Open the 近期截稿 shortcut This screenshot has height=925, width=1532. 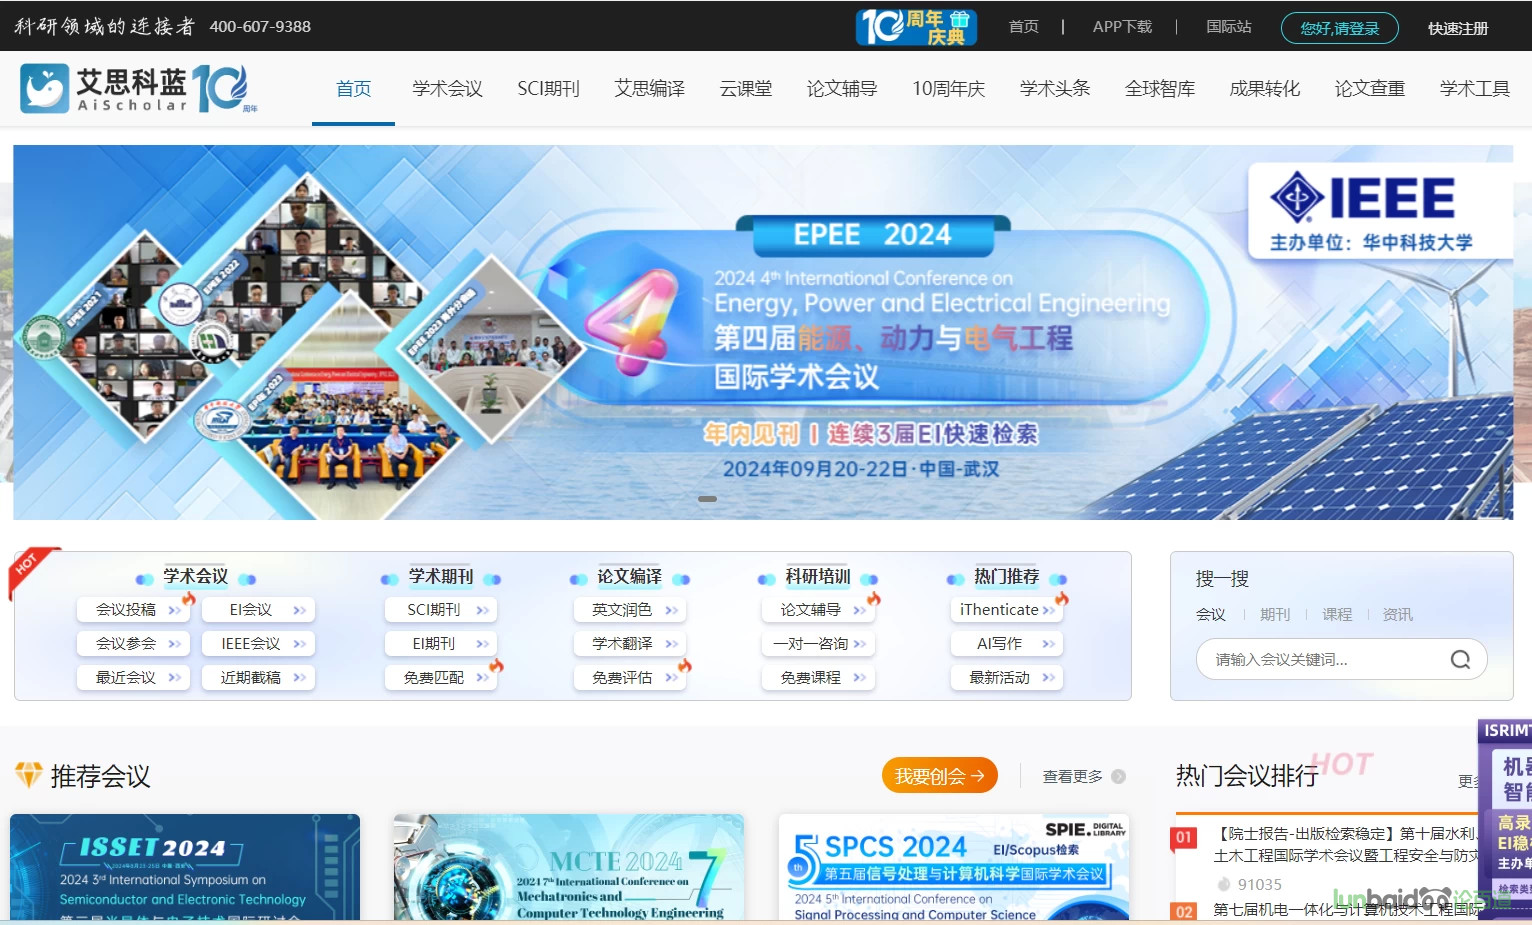259,677
